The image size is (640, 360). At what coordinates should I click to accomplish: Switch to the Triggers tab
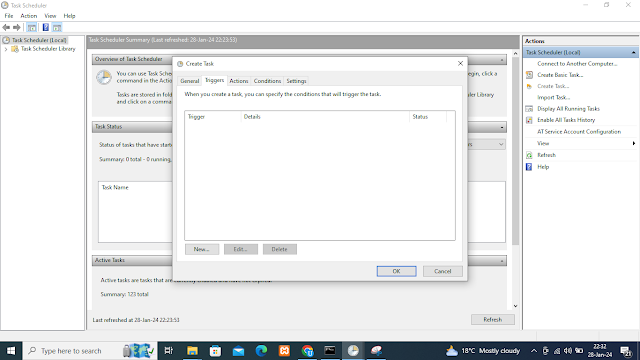click(x=214, y=80)
